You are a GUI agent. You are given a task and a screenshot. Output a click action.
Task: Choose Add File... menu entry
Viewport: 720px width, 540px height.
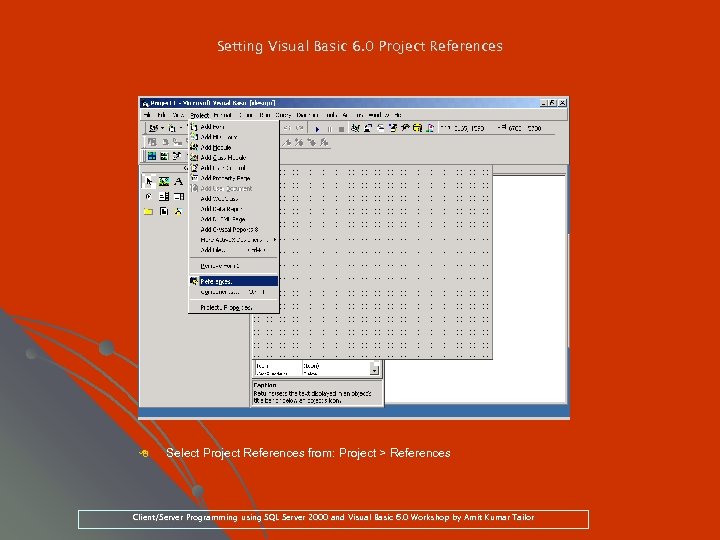click(x=233, y=250)
